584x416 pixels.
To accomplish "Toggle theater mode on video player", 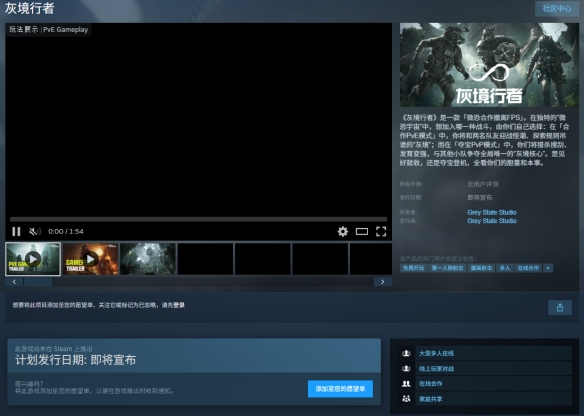I will (x=362, y=232).
